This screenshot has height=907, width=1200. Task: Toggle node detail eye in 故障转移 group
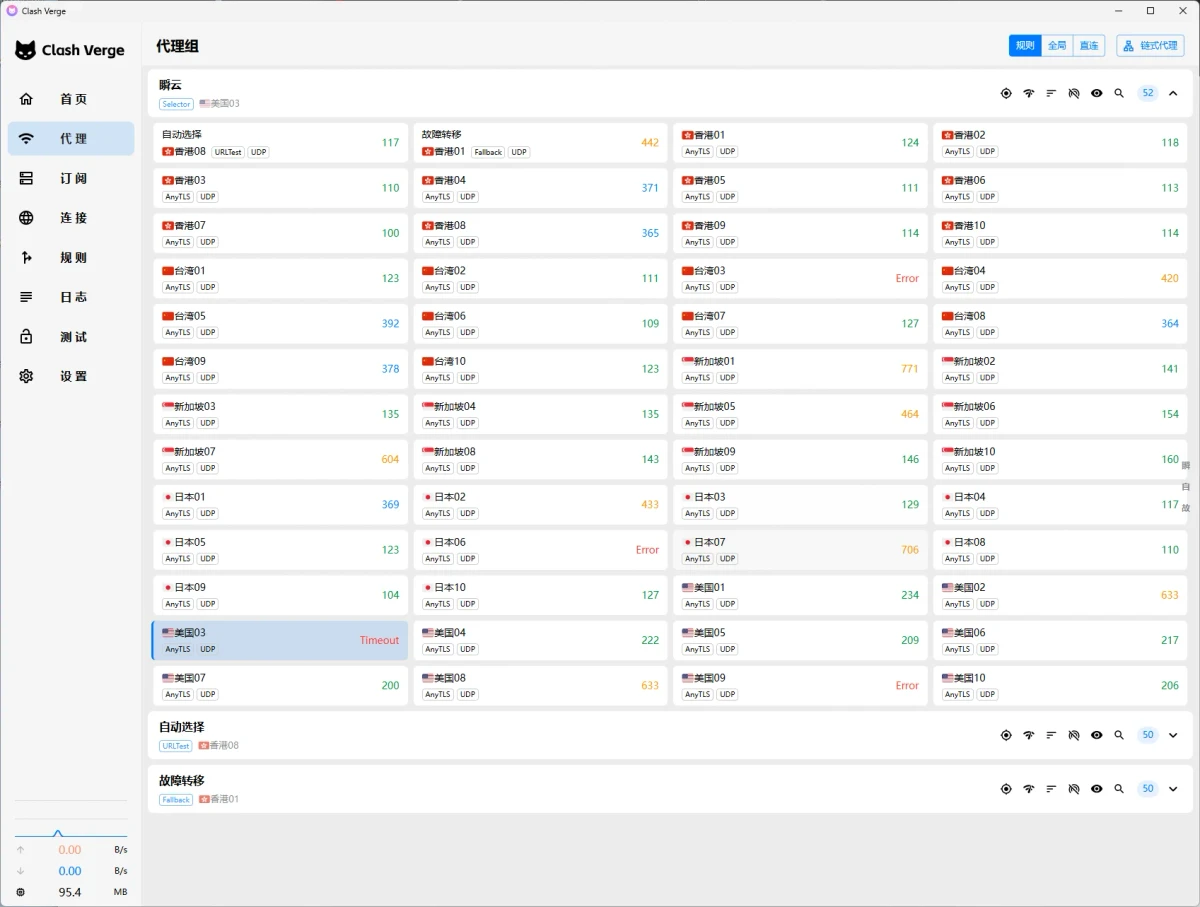tap(1097, 789)
